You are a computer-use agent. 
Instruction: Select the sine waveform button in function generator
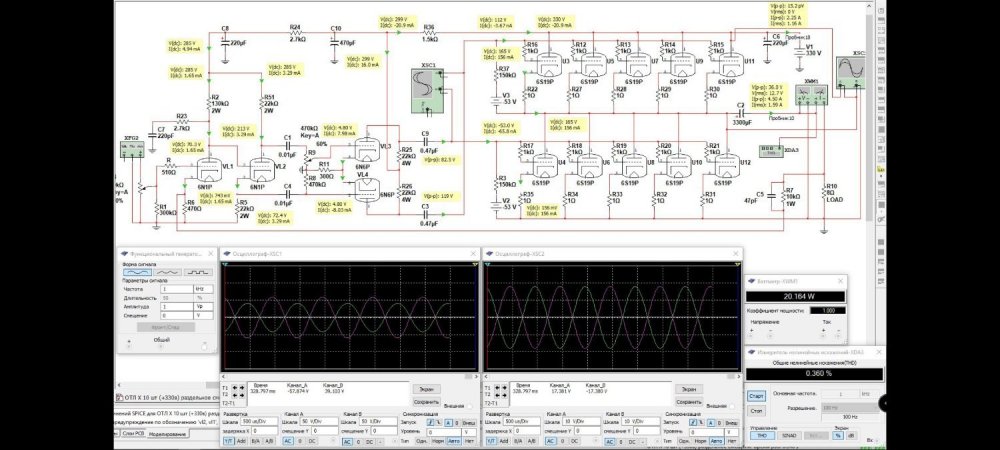click(x=137, y=272)
